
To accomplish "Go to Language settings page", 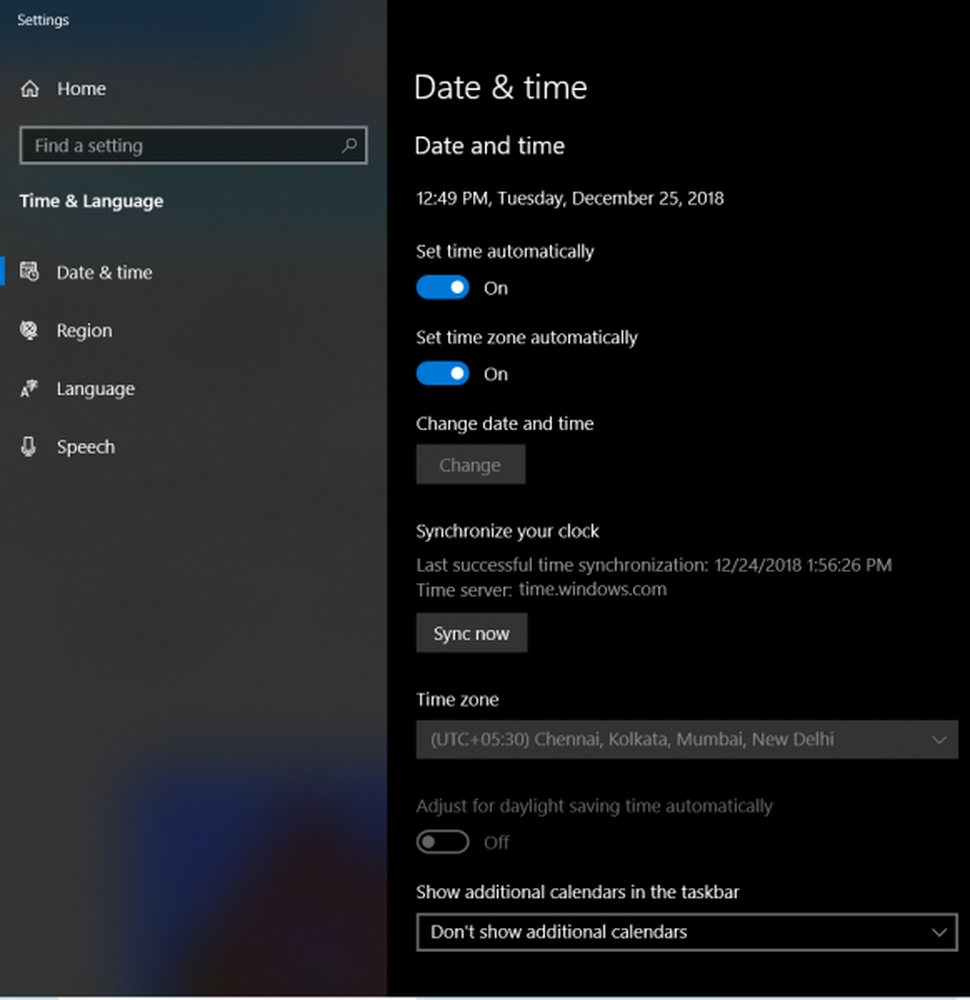I will click(x=95, y=389).
